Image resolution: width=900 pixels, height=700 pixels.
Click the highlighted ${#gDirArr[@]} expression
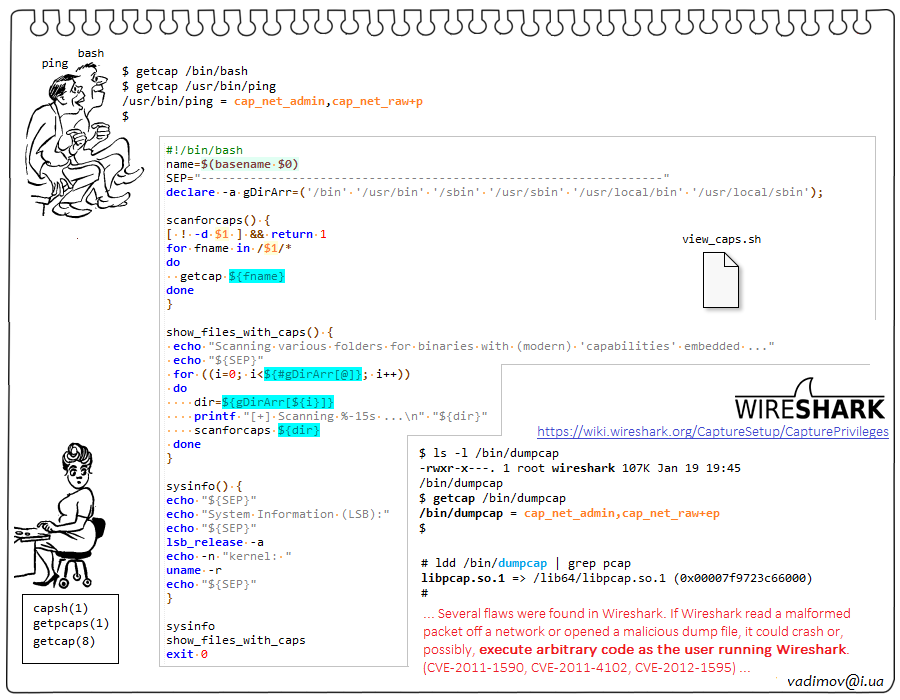(x=315, y=374)
